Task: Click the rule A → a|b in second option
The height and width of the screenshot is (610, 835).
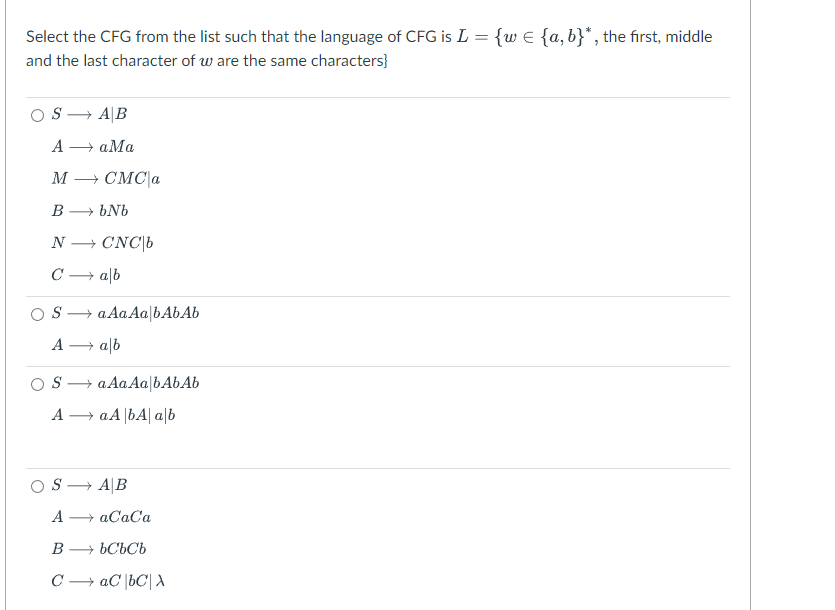Action: click(x=85, y=345)
